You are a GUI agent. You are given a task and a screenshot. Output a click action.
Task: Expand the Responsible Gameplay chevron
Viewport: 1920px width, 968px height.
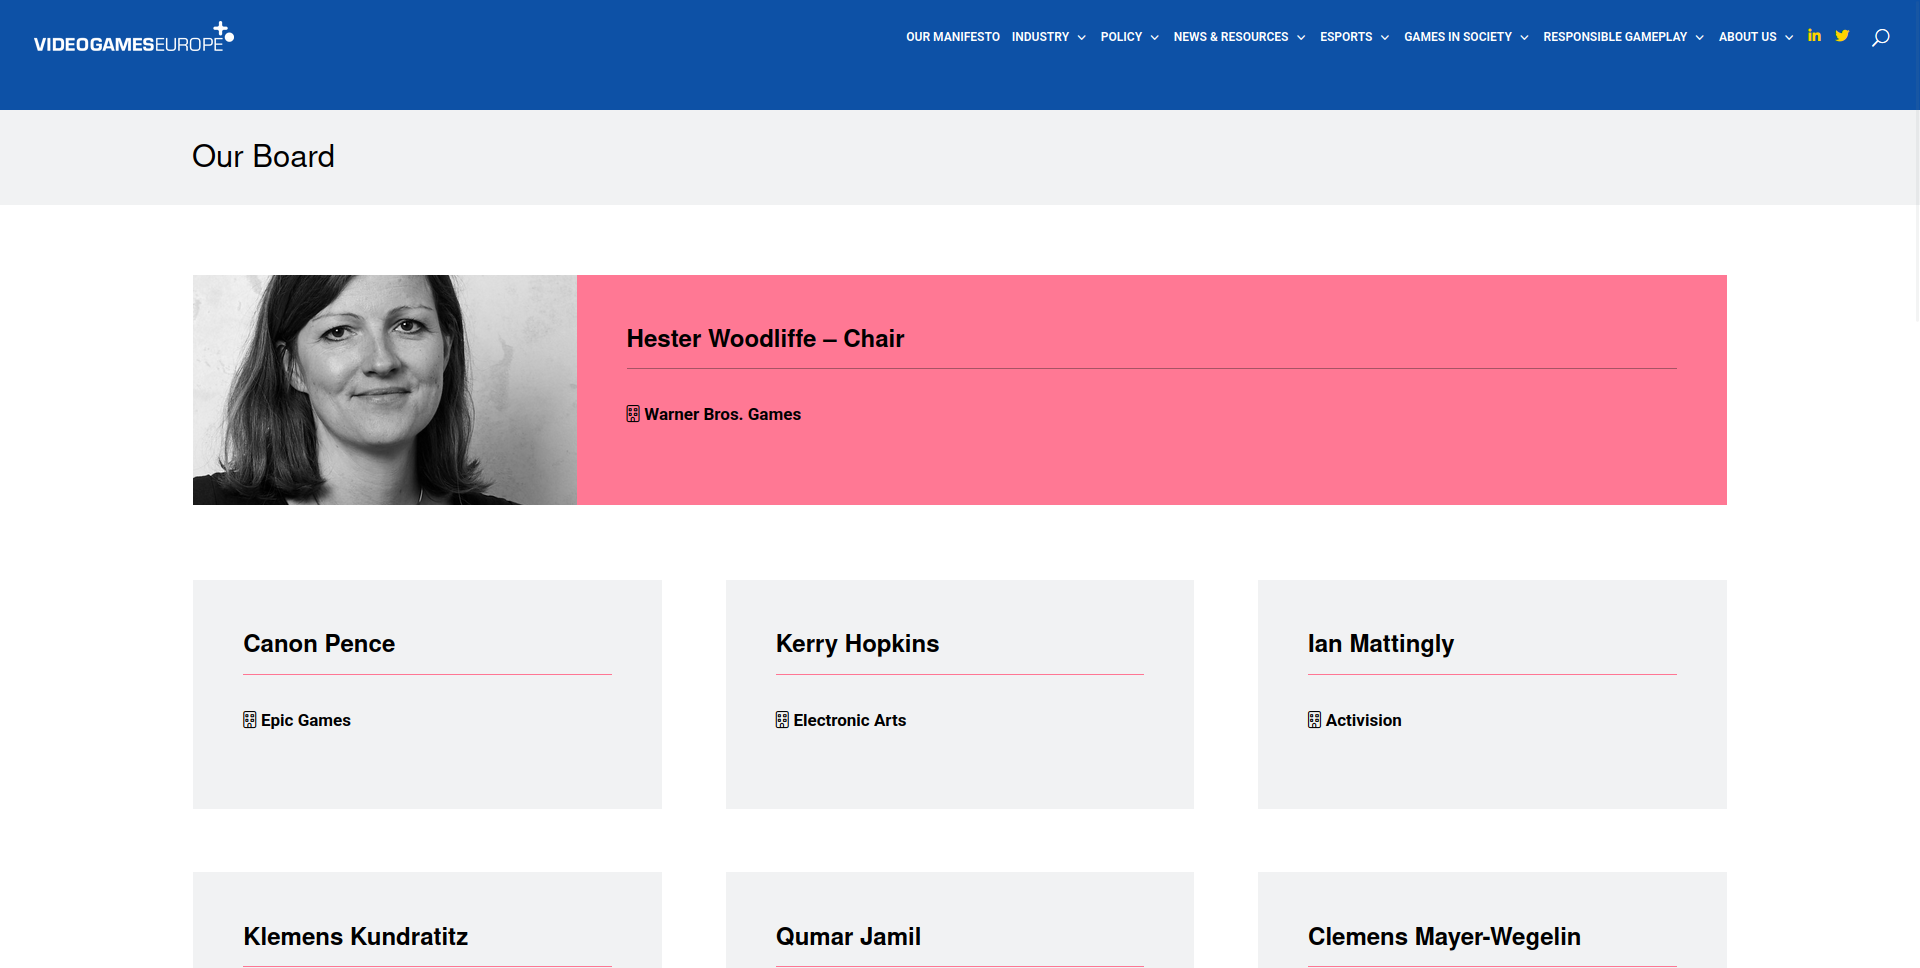tap(1699, 37)
